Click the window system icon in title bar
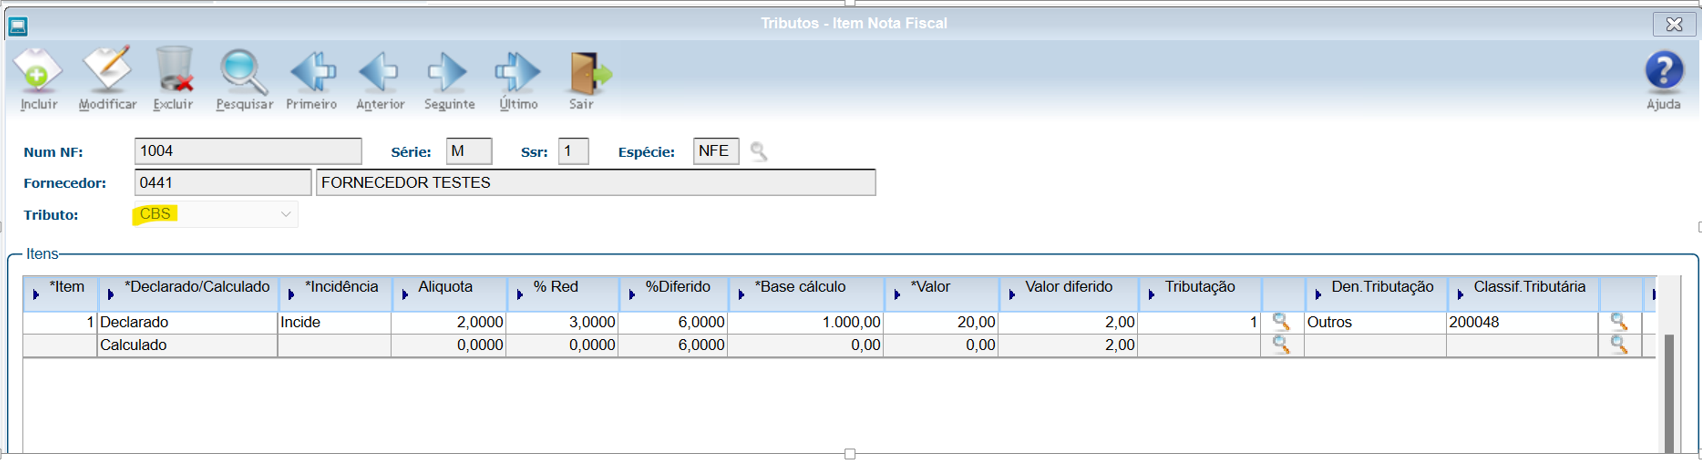1702x469 pixels. point(18,26)
